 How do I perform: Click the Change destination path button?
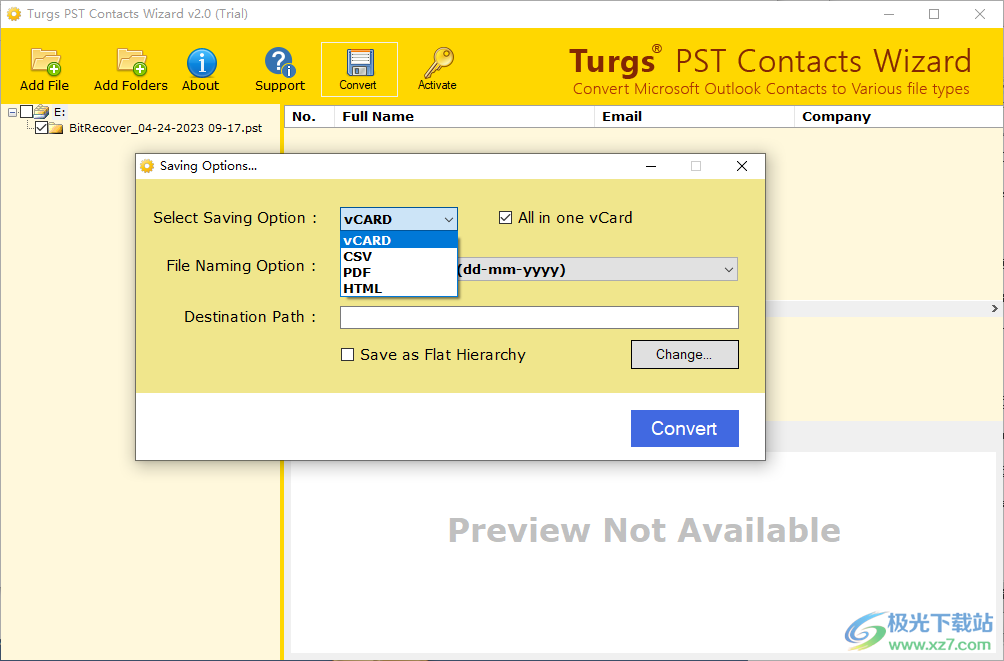click(x=684, y=354)
